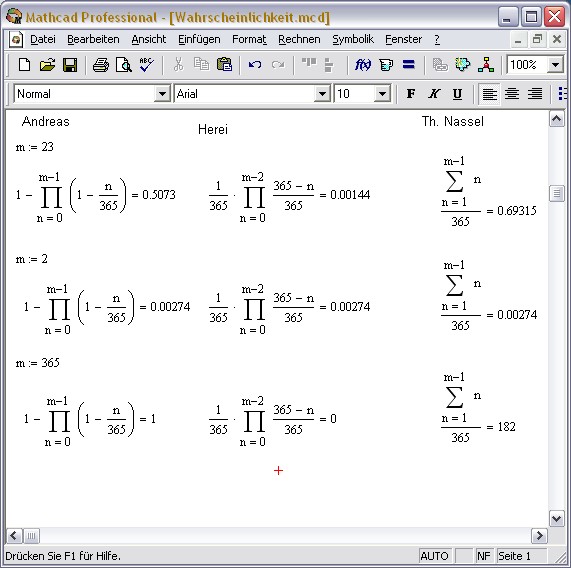
Task: Save the worksheet with floppy icon
Action: 70,65
